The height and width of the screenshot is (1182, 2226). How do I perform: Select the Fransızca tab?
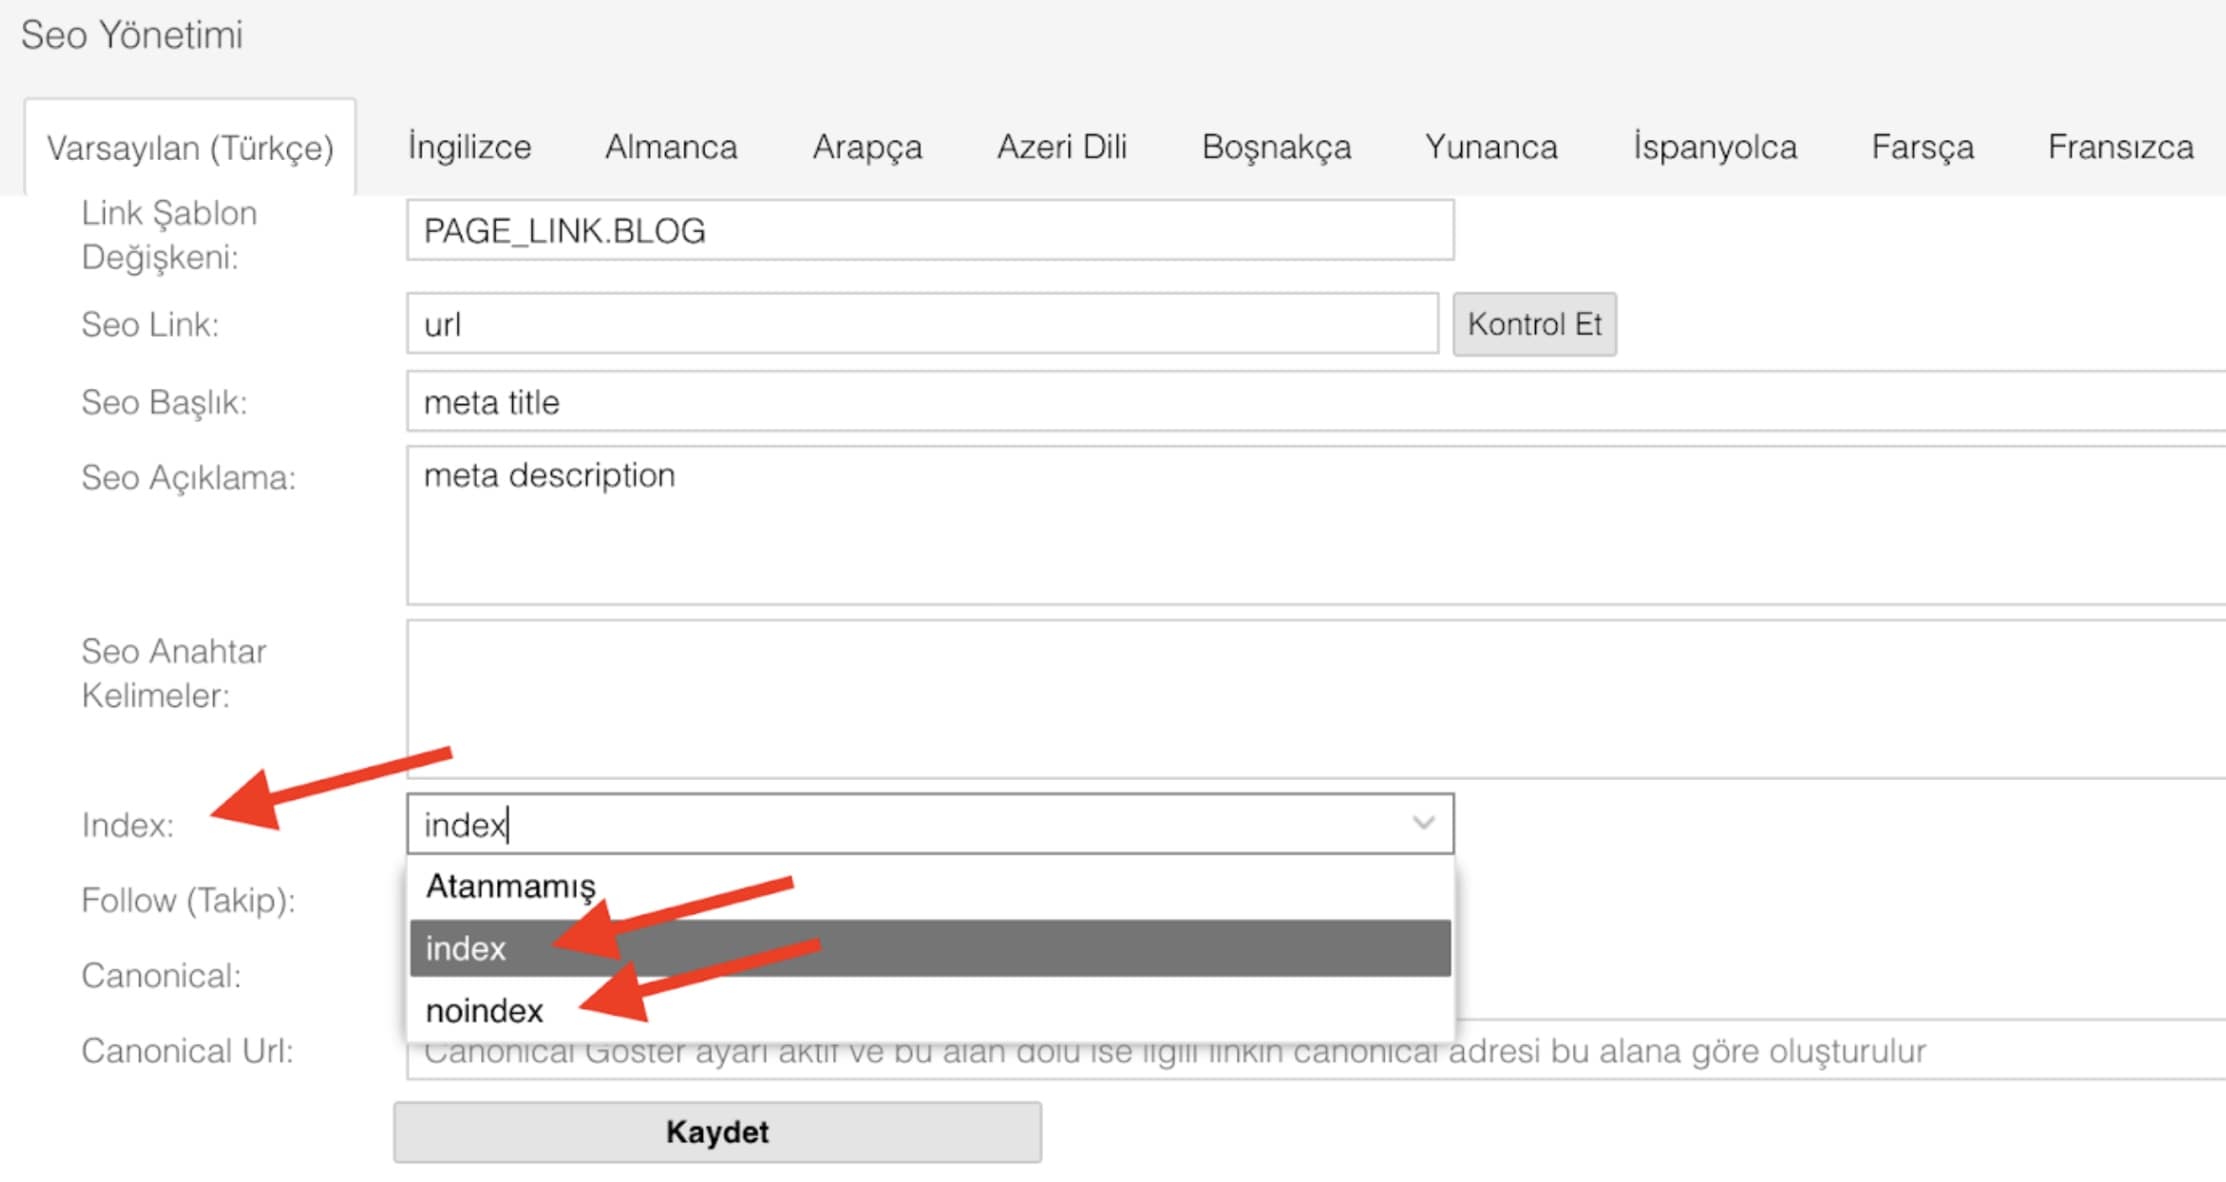2119,146
